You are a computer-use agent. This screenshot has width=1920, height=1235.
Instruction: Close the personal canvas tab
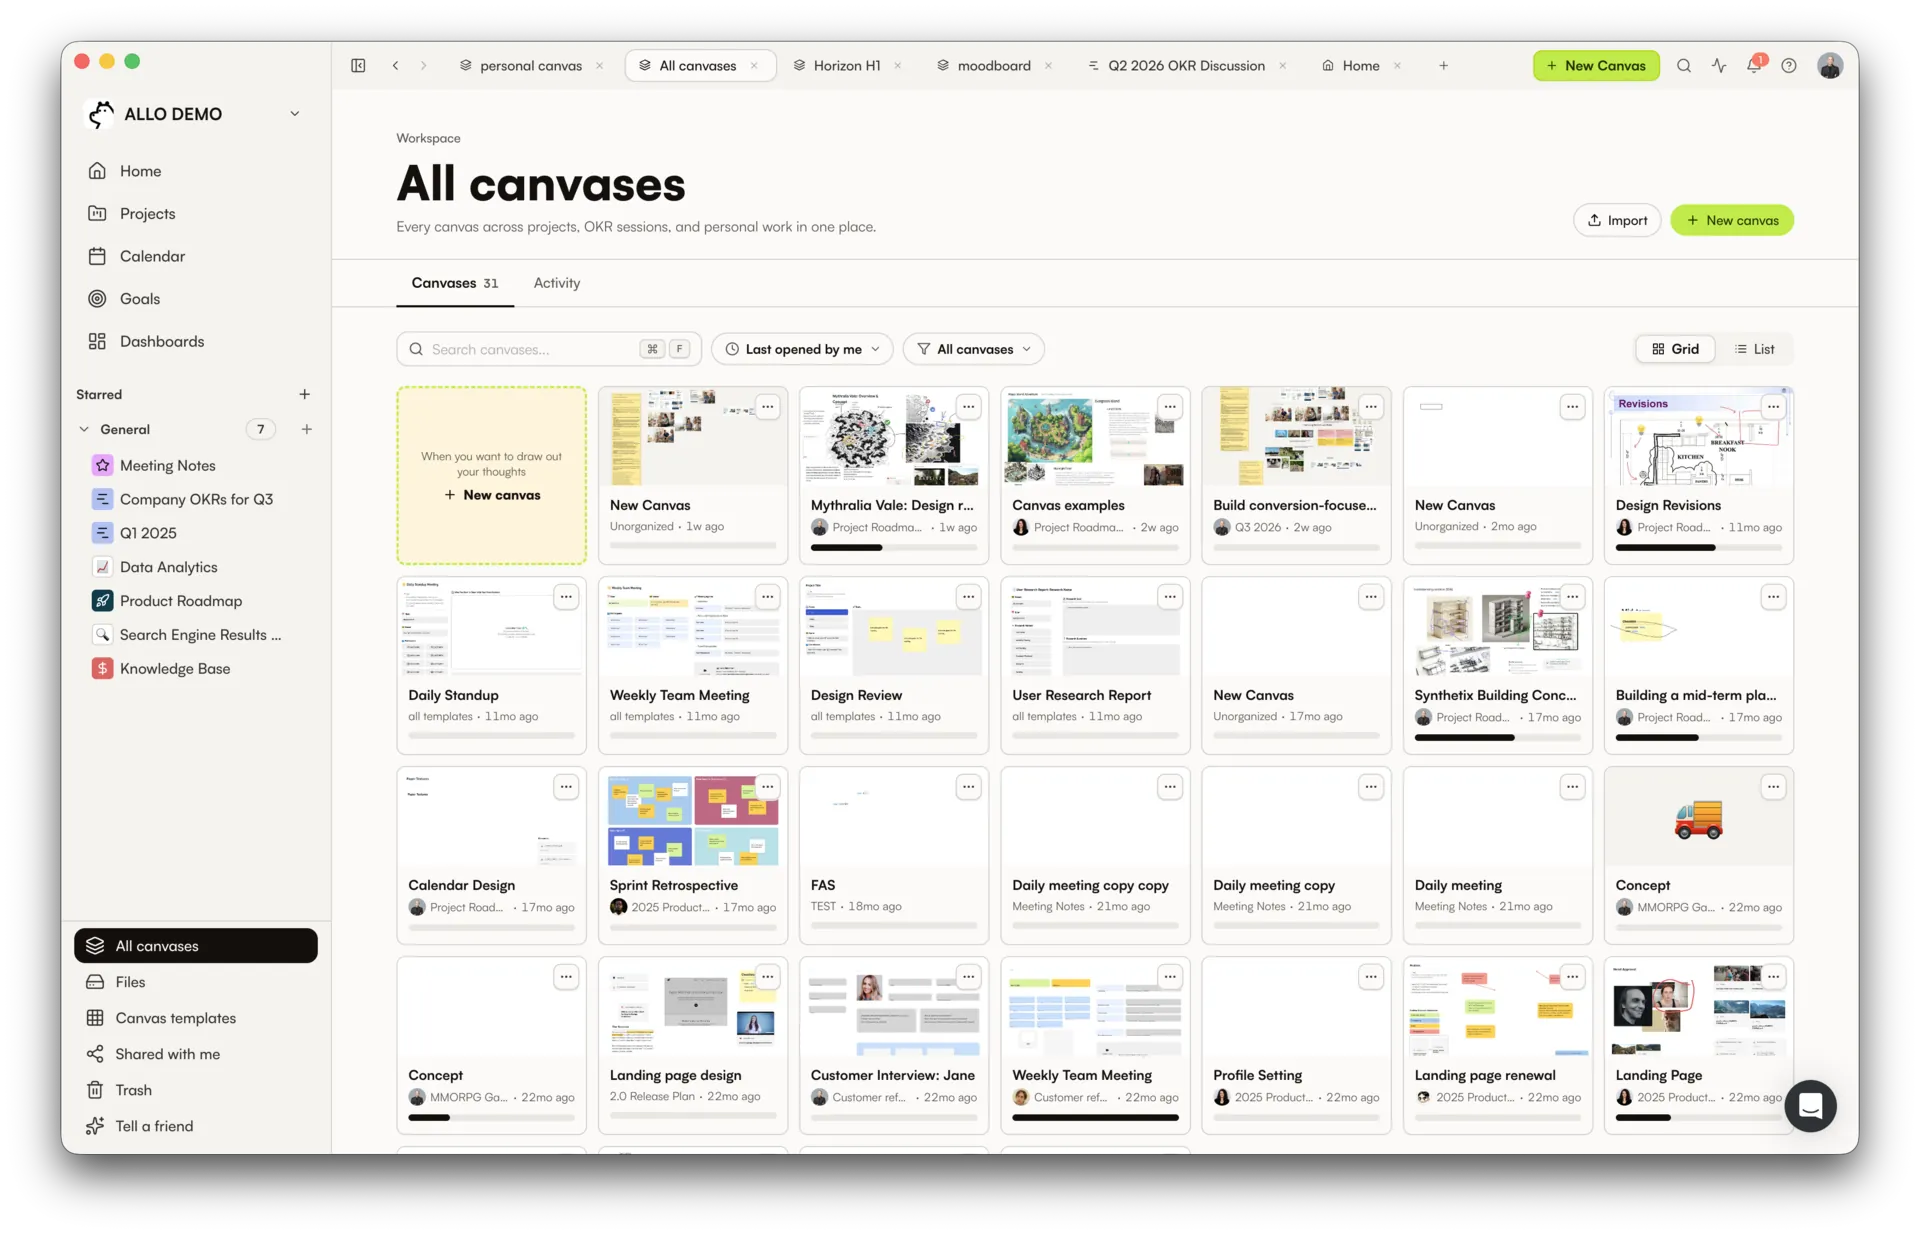click(x=600, y=66)
